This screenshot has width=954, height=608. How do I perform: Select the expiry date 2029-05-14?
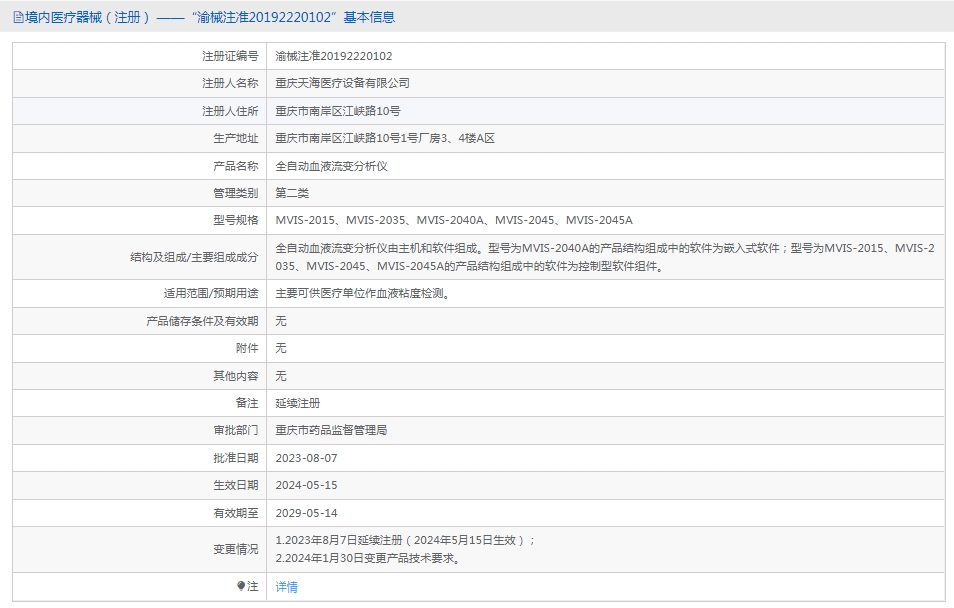pyautogui.click(x=307, y=513)
